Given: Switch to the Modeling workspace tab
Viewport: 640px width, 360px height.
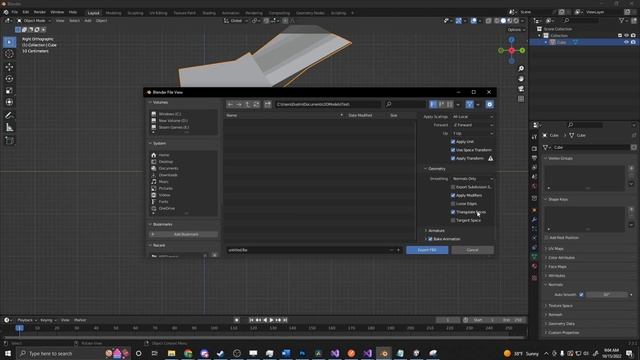Looking at the screenshot, I should coord(113,13).
